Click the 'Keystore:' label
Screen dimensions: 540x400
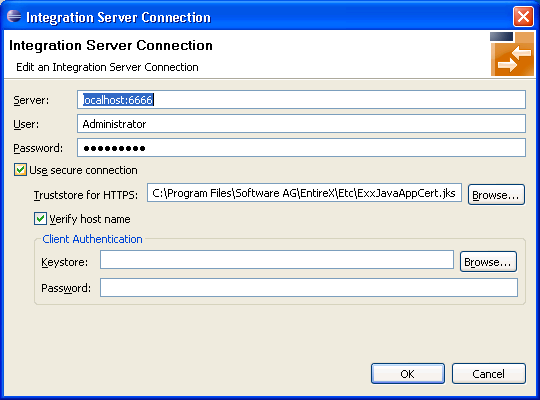[x=64, y=262]
